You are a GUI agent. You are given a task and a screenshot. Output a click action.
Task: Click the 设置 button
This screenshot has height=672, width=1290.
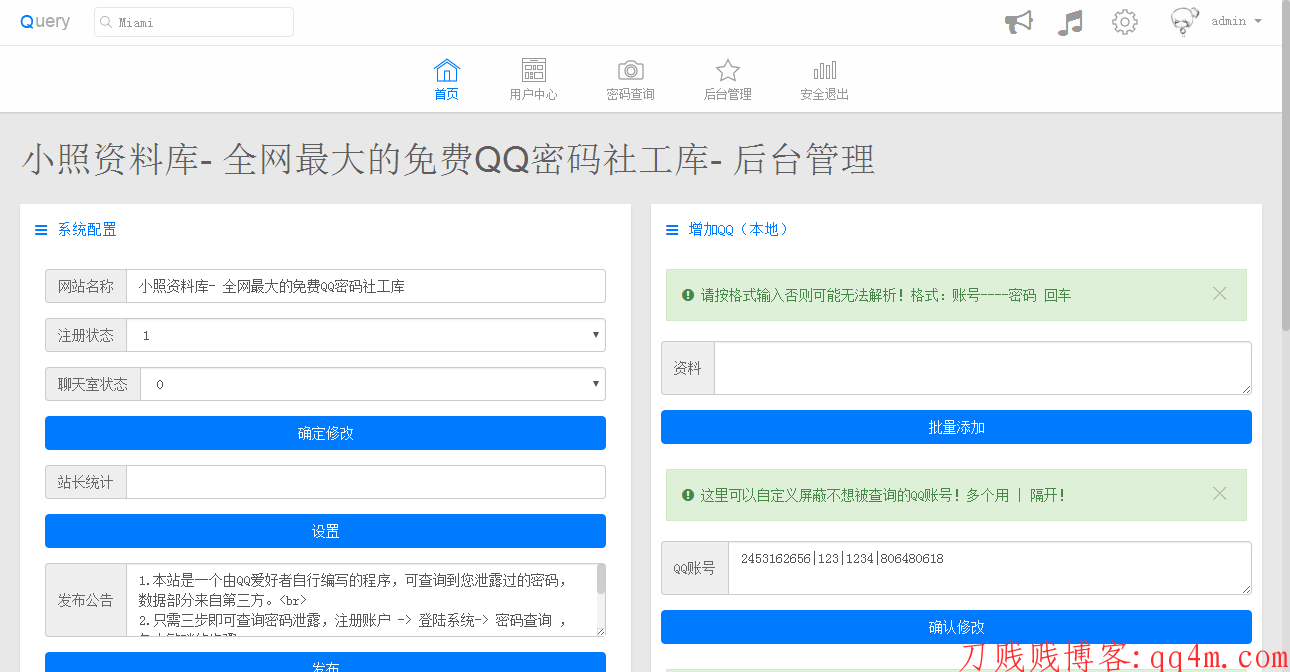325,531
